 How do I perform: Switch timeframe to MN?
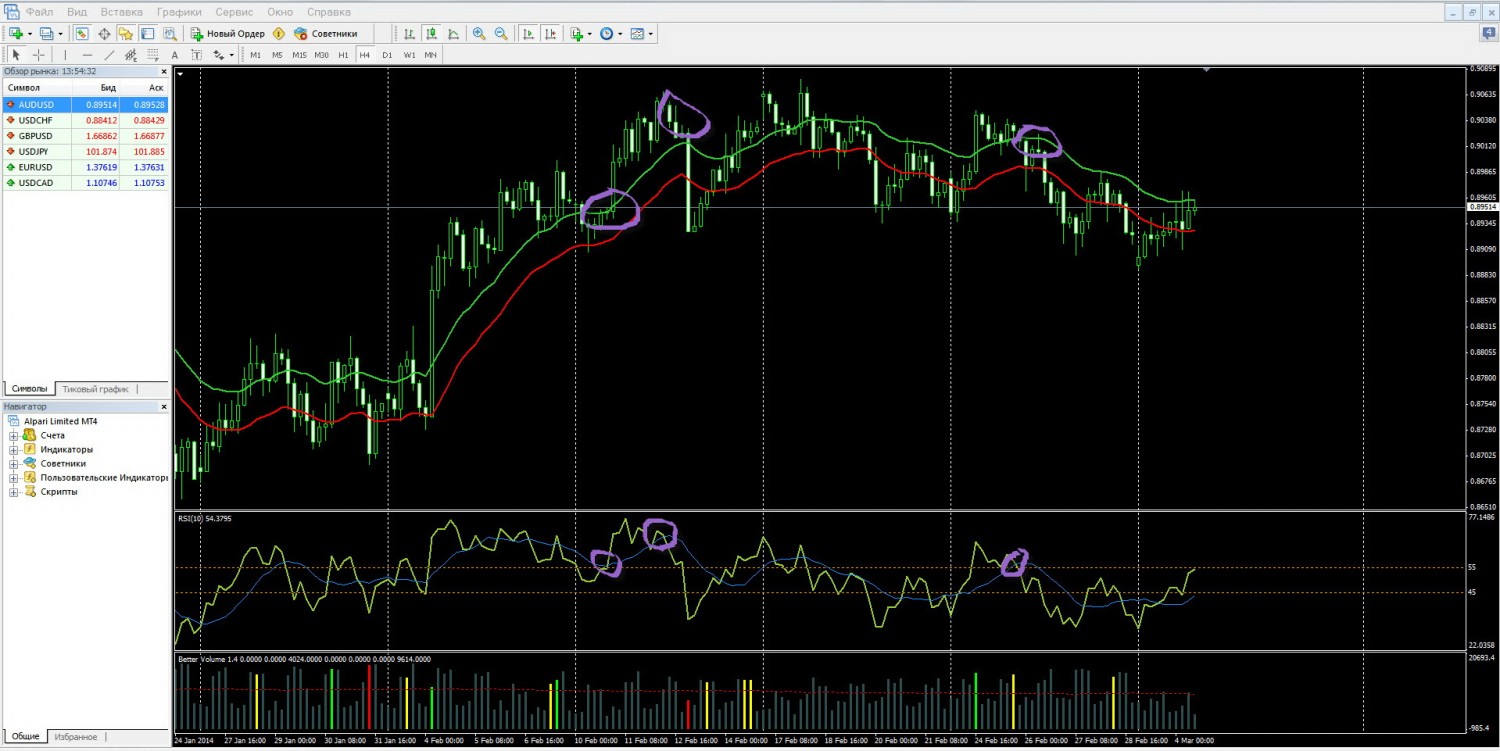tap(430, 55)
